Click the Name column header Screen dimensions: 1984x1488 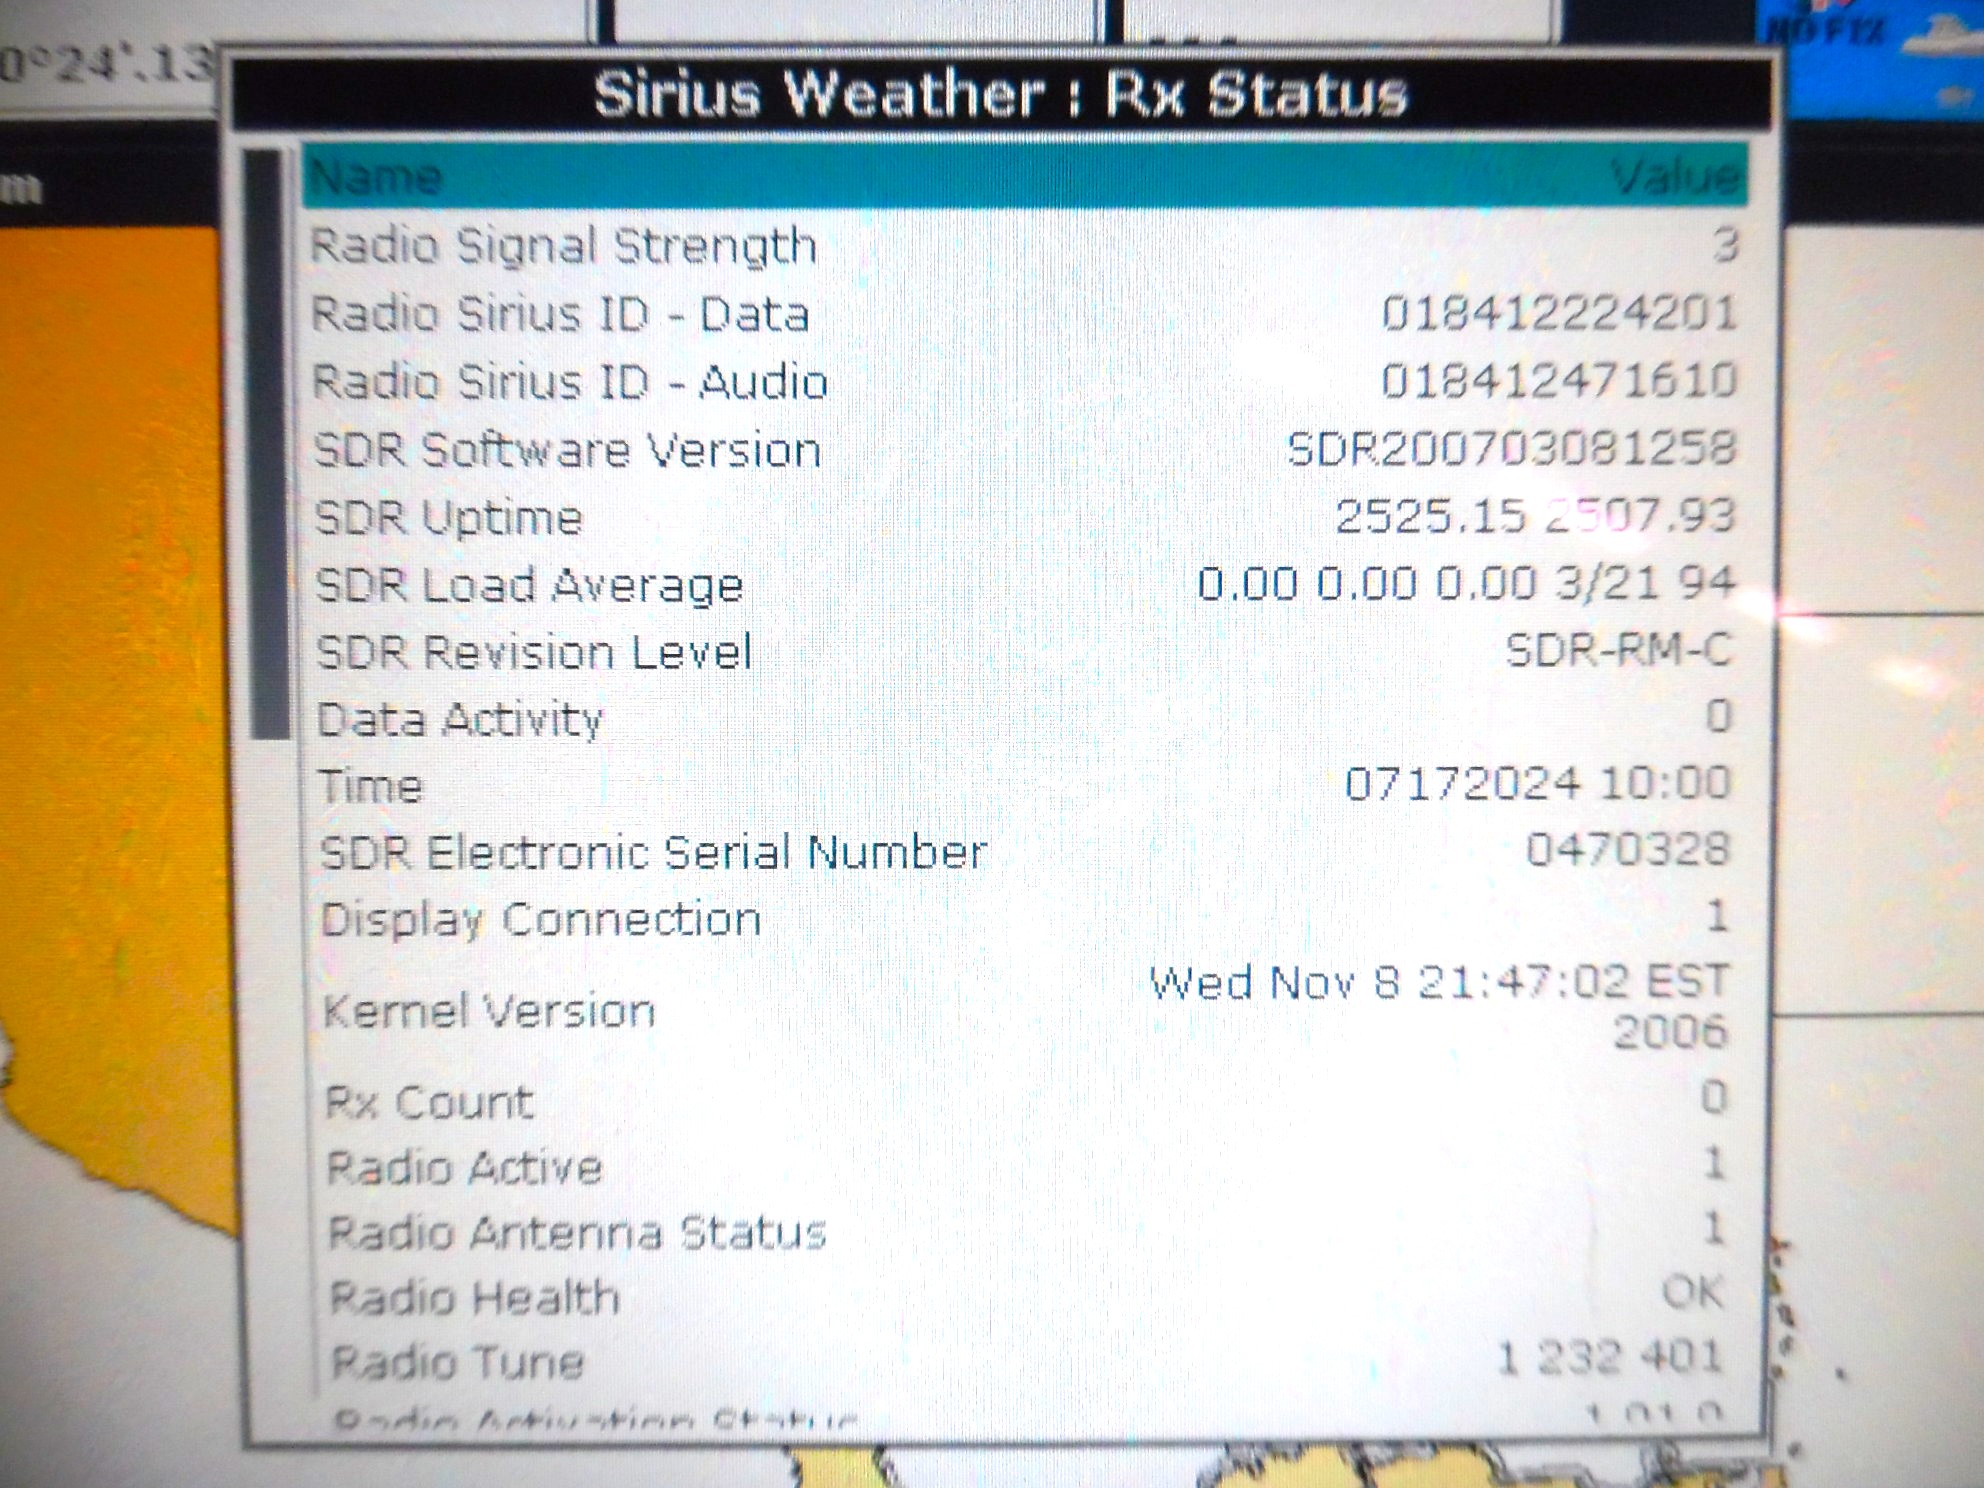click(376, 179)
